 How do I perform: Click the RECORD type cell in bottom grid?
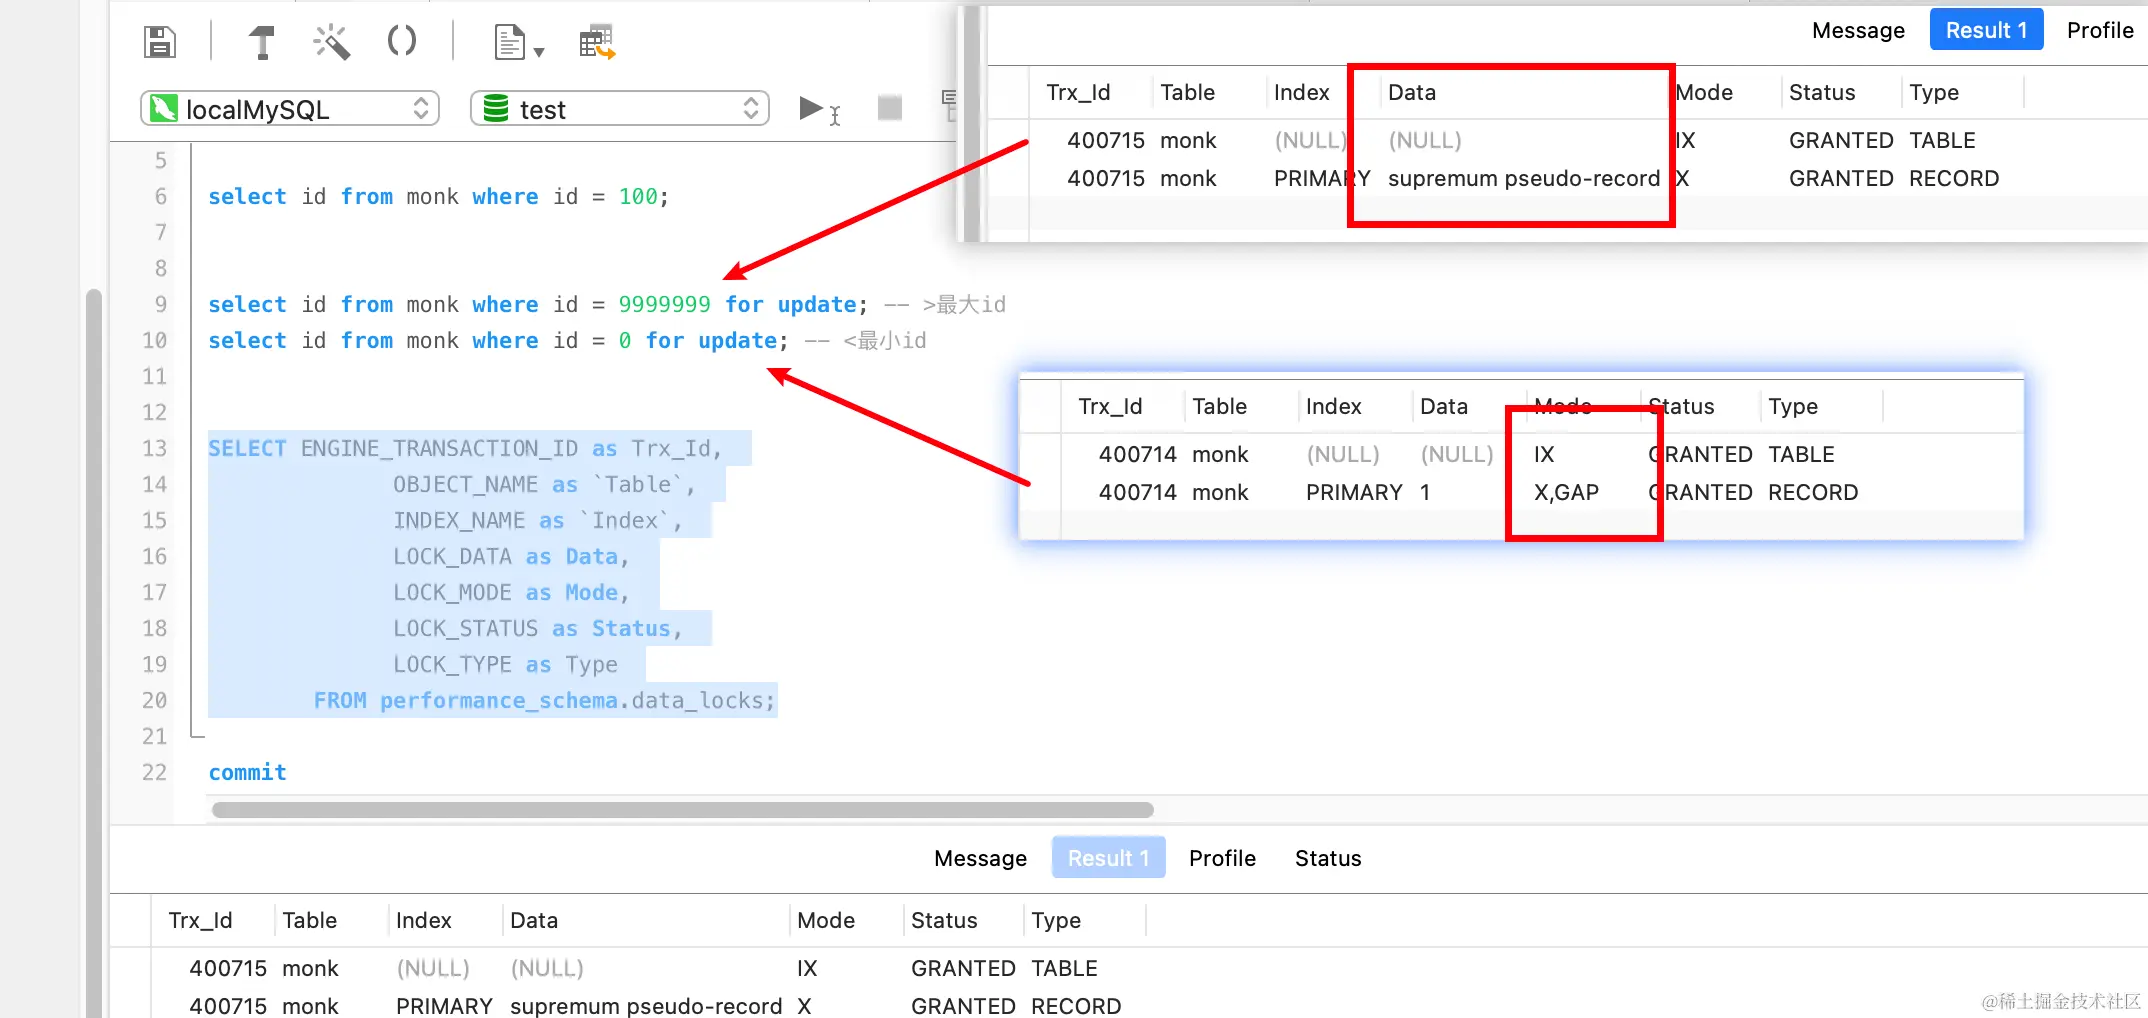point(1076,1005)
